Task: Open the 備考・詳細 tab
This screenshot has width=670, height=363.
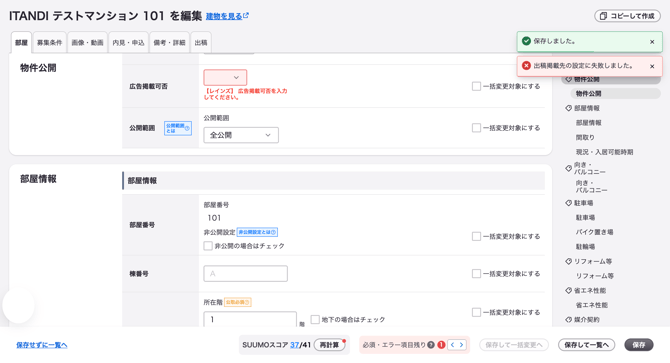Action: (x=169, y=43)
